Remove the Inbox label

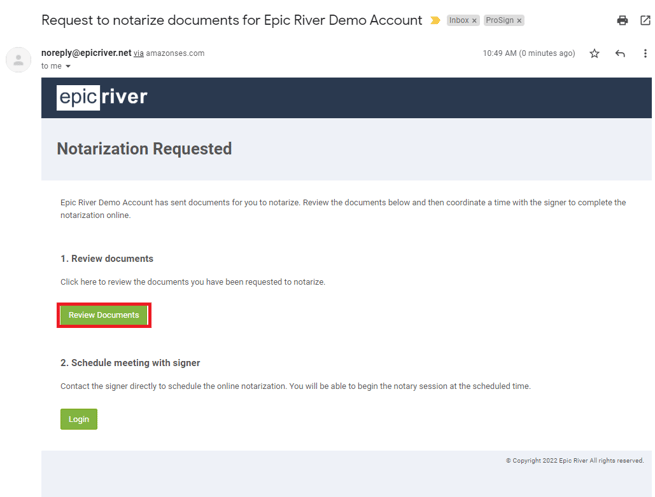[x=474, y=20]
